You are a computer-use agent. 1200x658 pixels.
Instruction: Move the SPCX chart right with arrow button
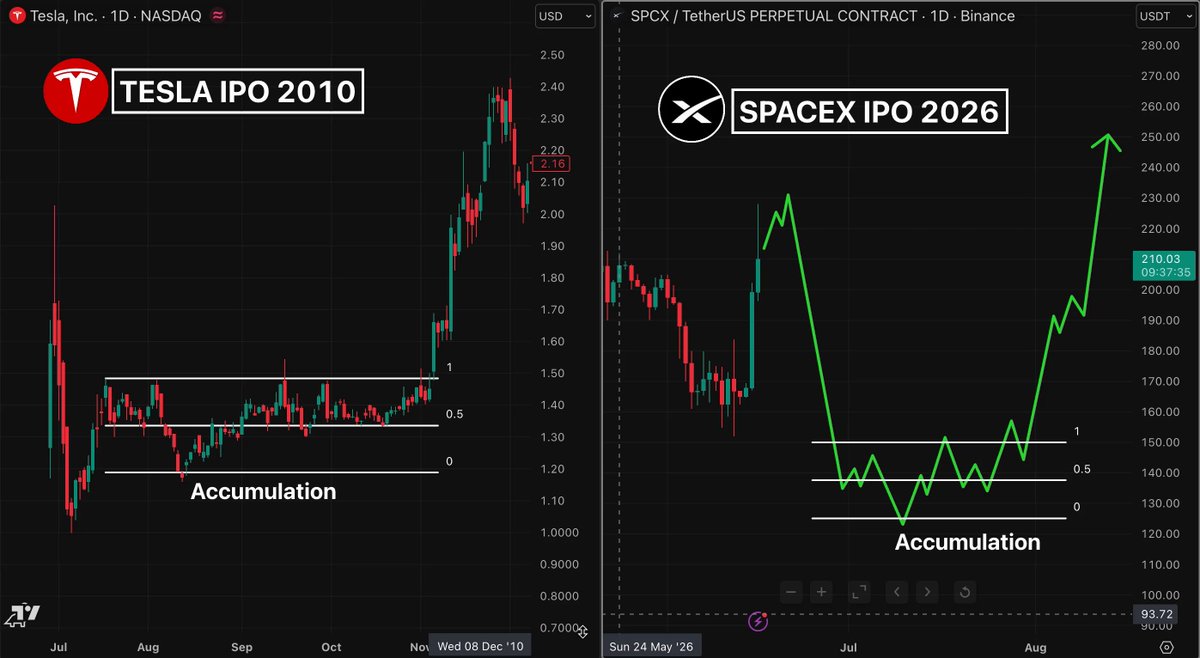click(x=927, y=592)
